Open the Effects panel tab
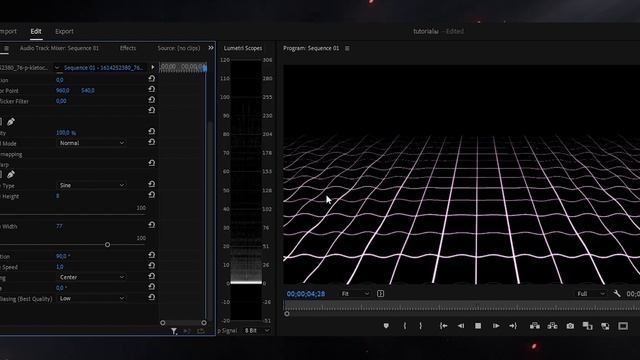 click(128, 48)
